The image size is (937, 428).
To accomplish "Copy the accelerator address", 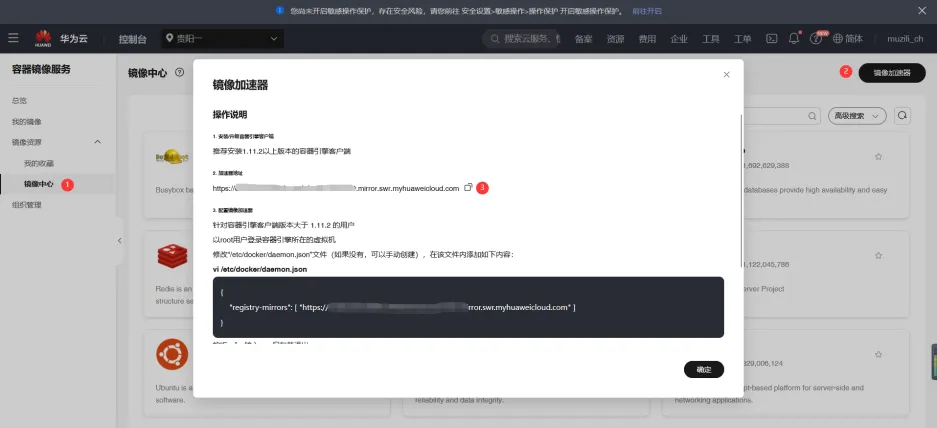I will point(468,188).
